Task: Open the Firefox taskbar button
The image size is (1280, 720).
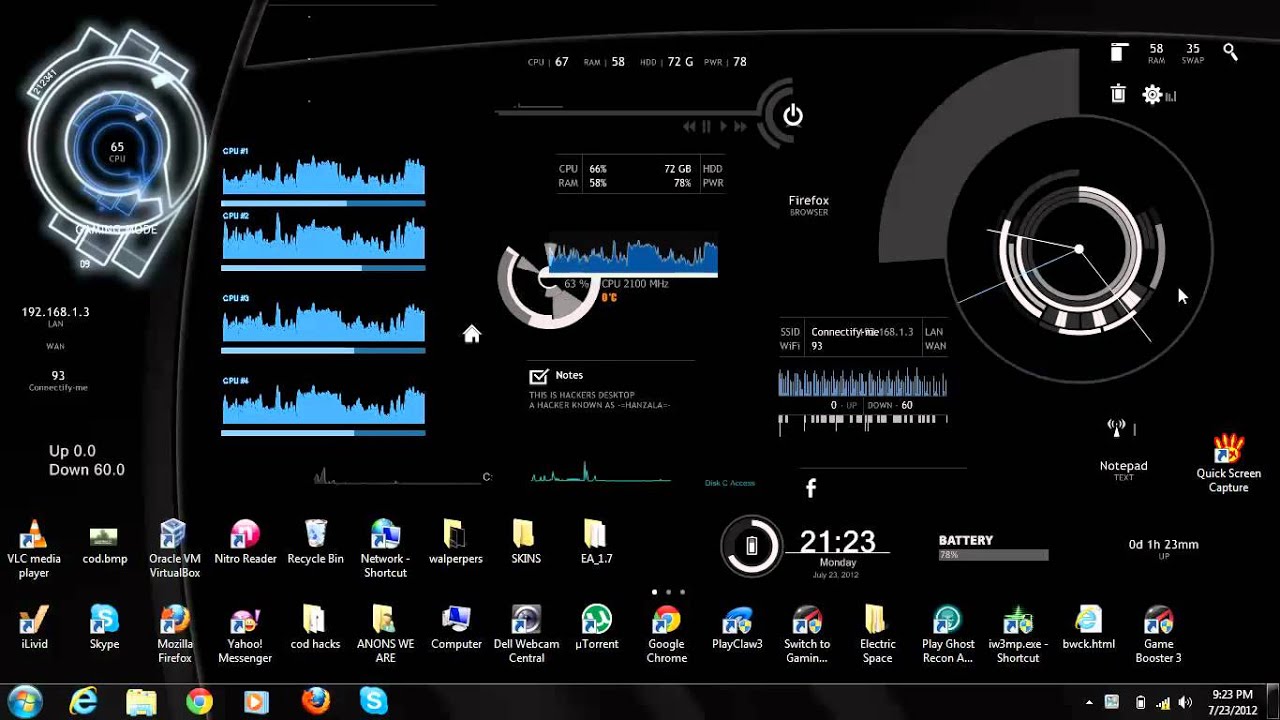Action: (x=315, y=701)
